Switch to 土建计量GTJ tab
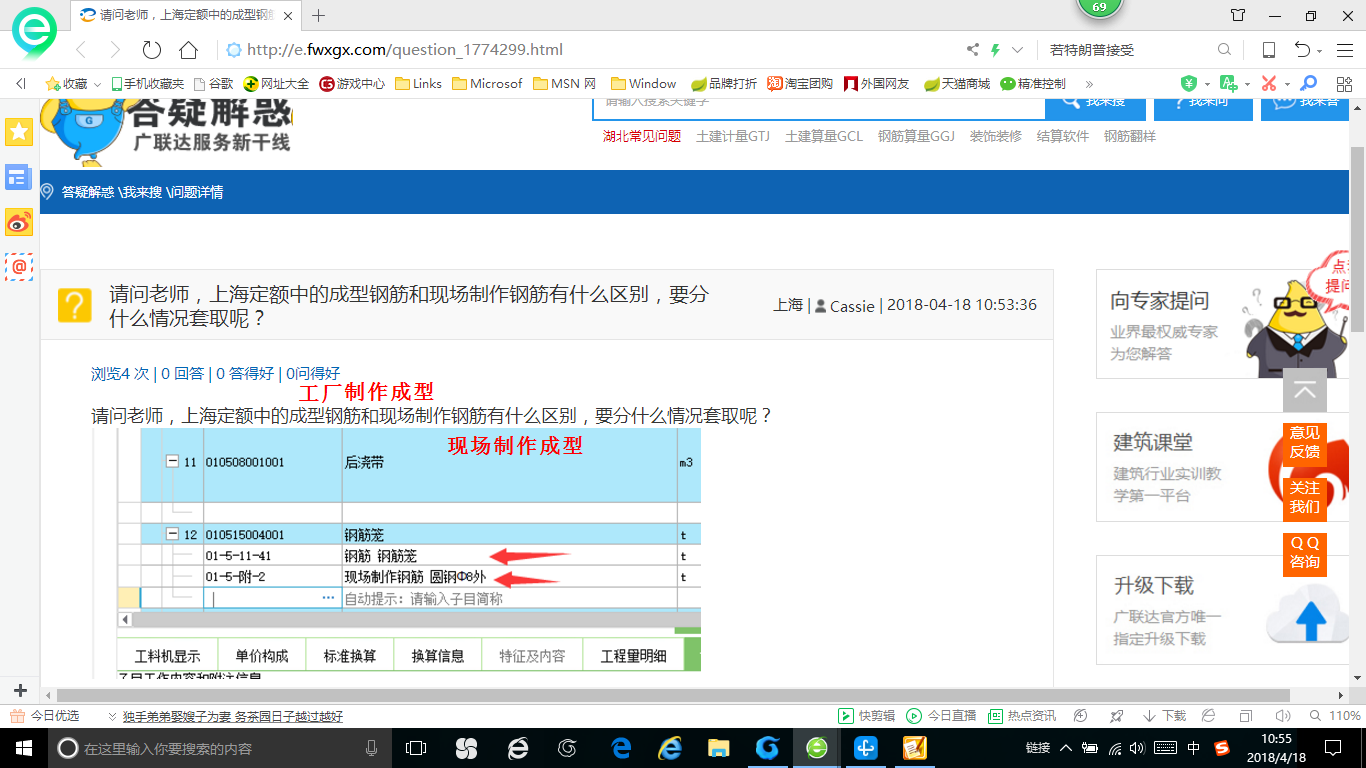This screenshot has height=768, width=1366. point(733,136)
